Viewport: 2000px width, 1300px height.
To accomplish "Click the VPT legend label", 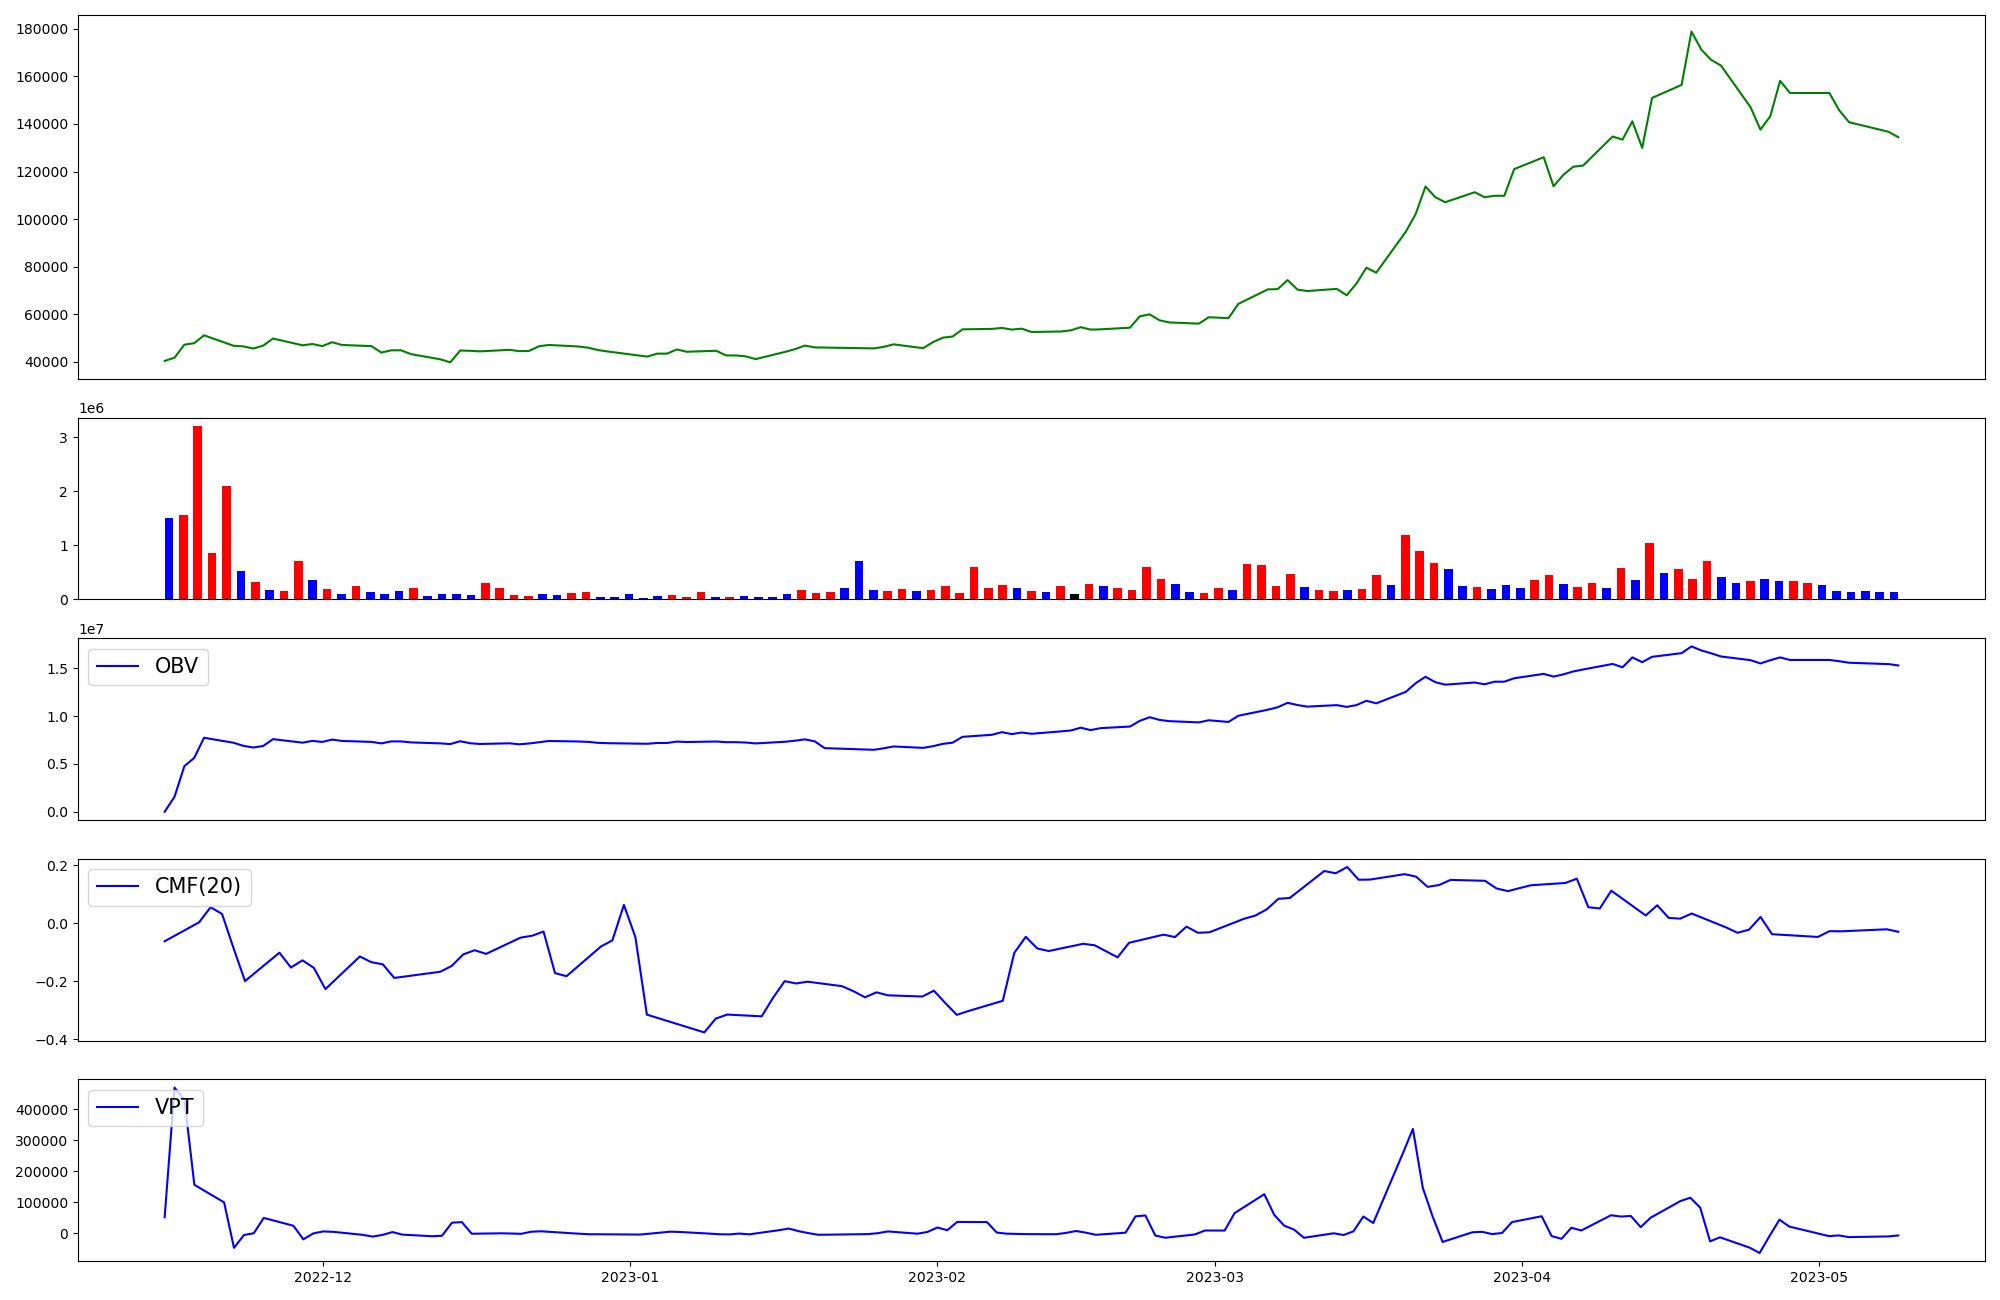I will tap(174, 1107).
